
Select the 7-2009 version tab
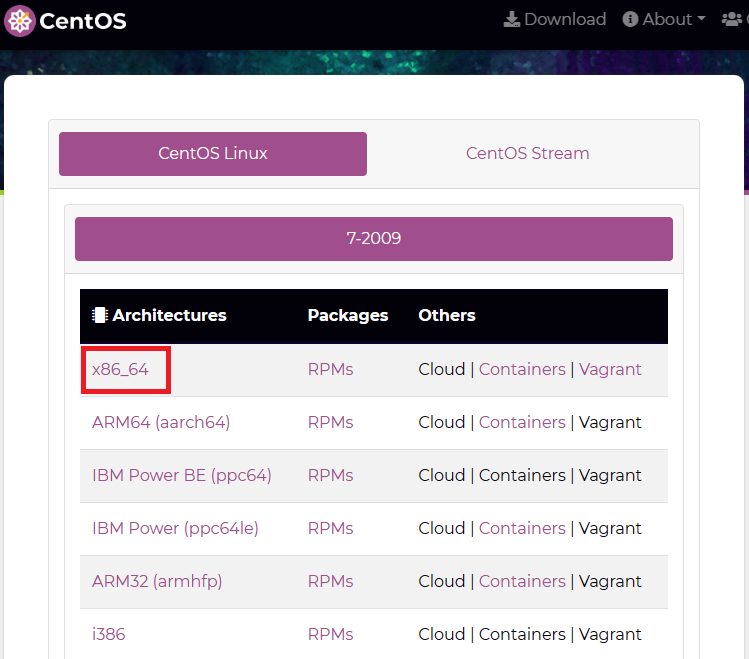(374, 239)
